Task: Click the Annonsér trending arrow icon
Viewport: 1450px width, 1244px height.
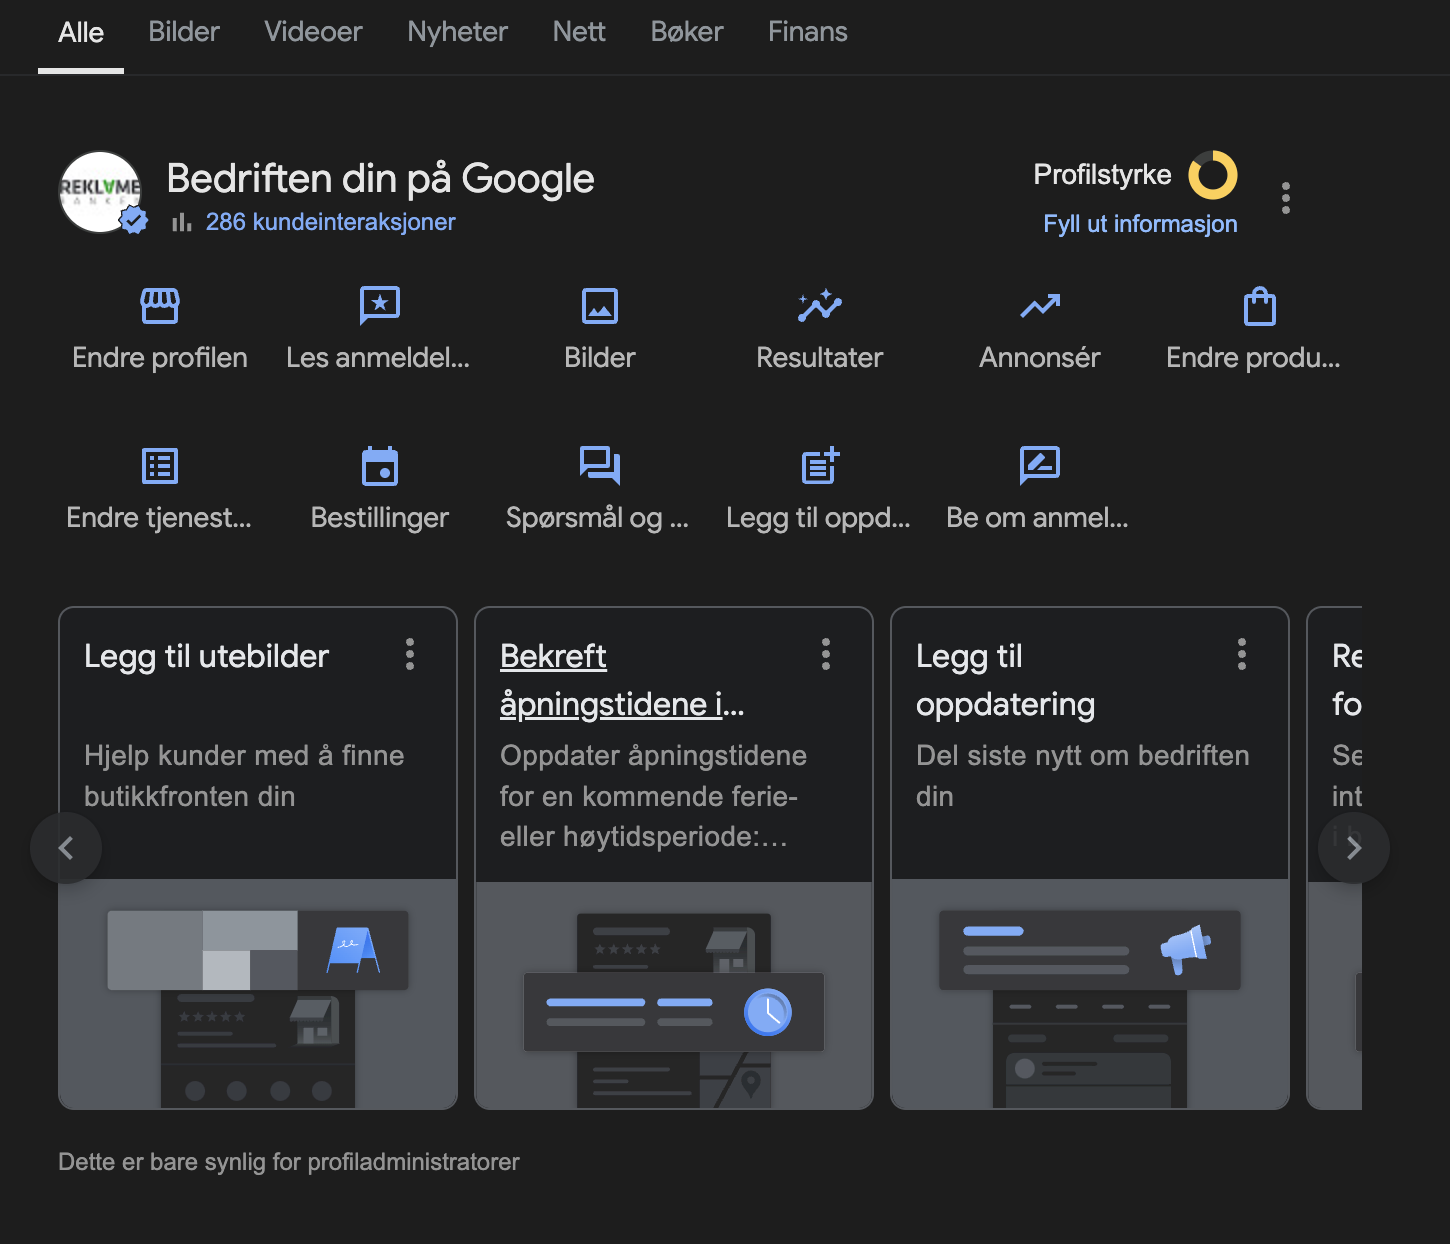Action: (x=1040, y=306)
